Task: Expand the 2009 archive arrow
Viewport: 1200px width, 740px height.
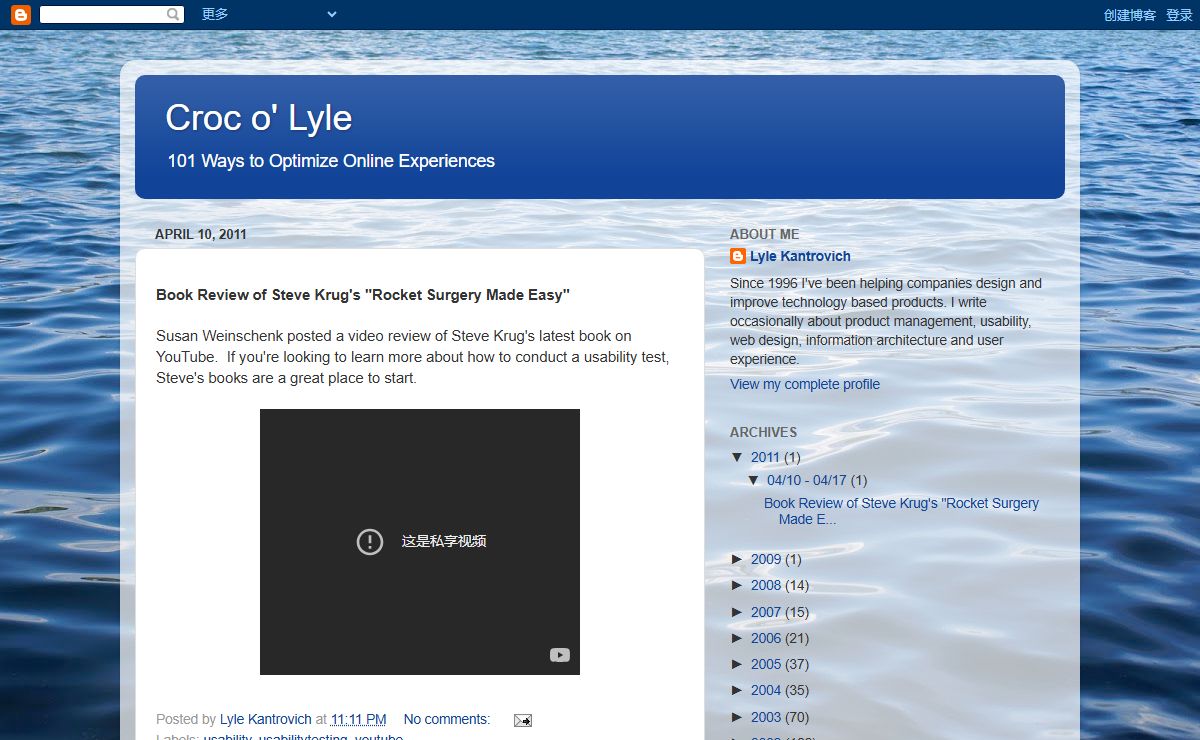Action: click(x=738, y=559)
